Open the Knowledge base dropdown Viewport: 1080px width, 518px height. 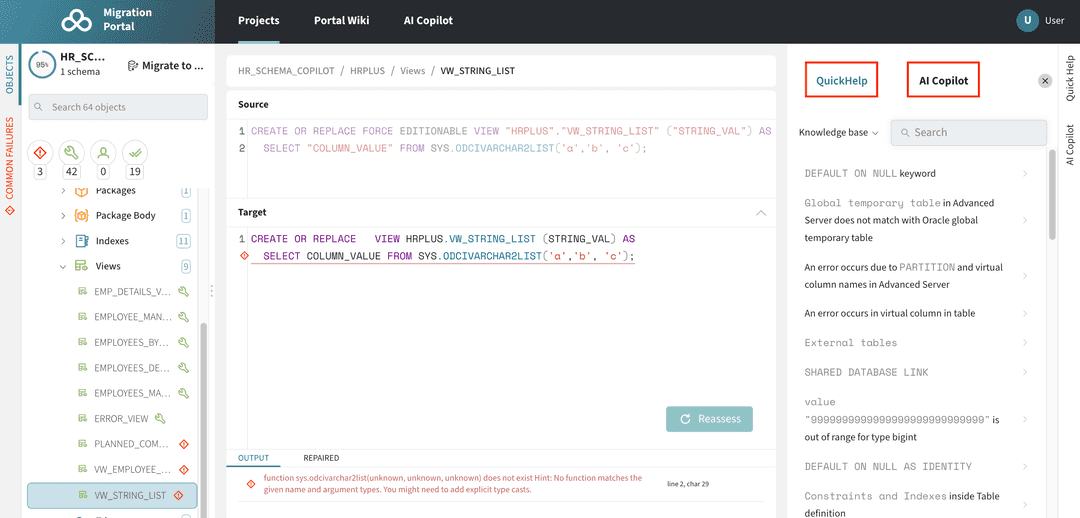[838, 132]
